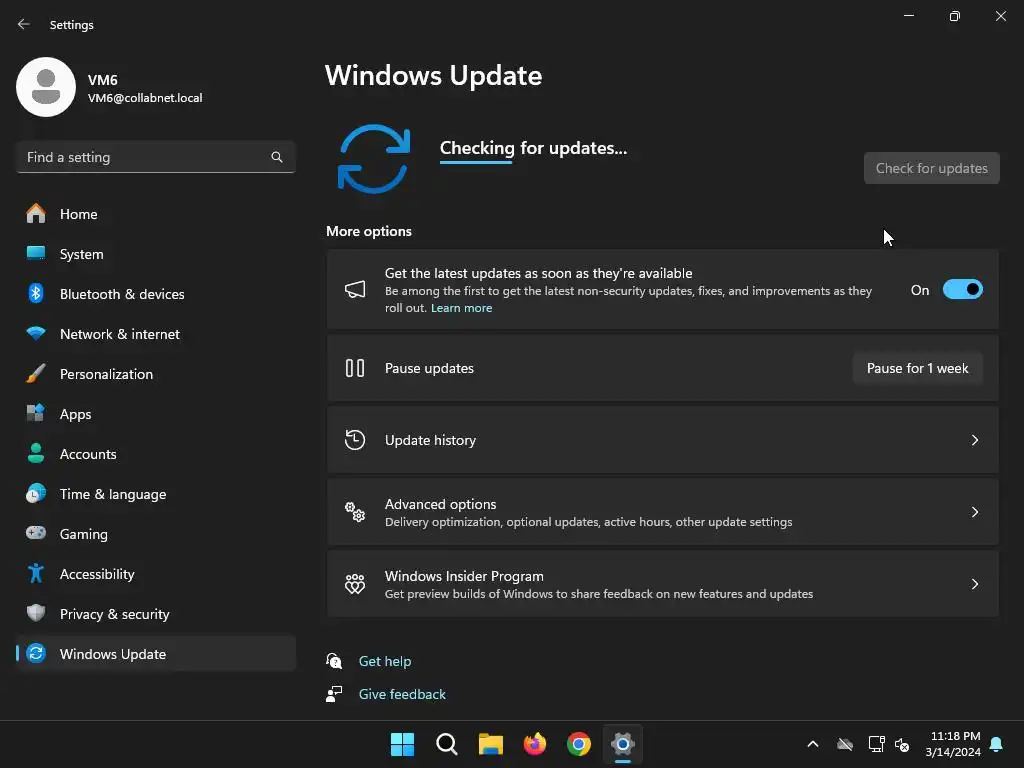Image resolution: width=1024 pixels, height=768 pixels.
Task: Select Network & internet category
Action: click(155, 334)
